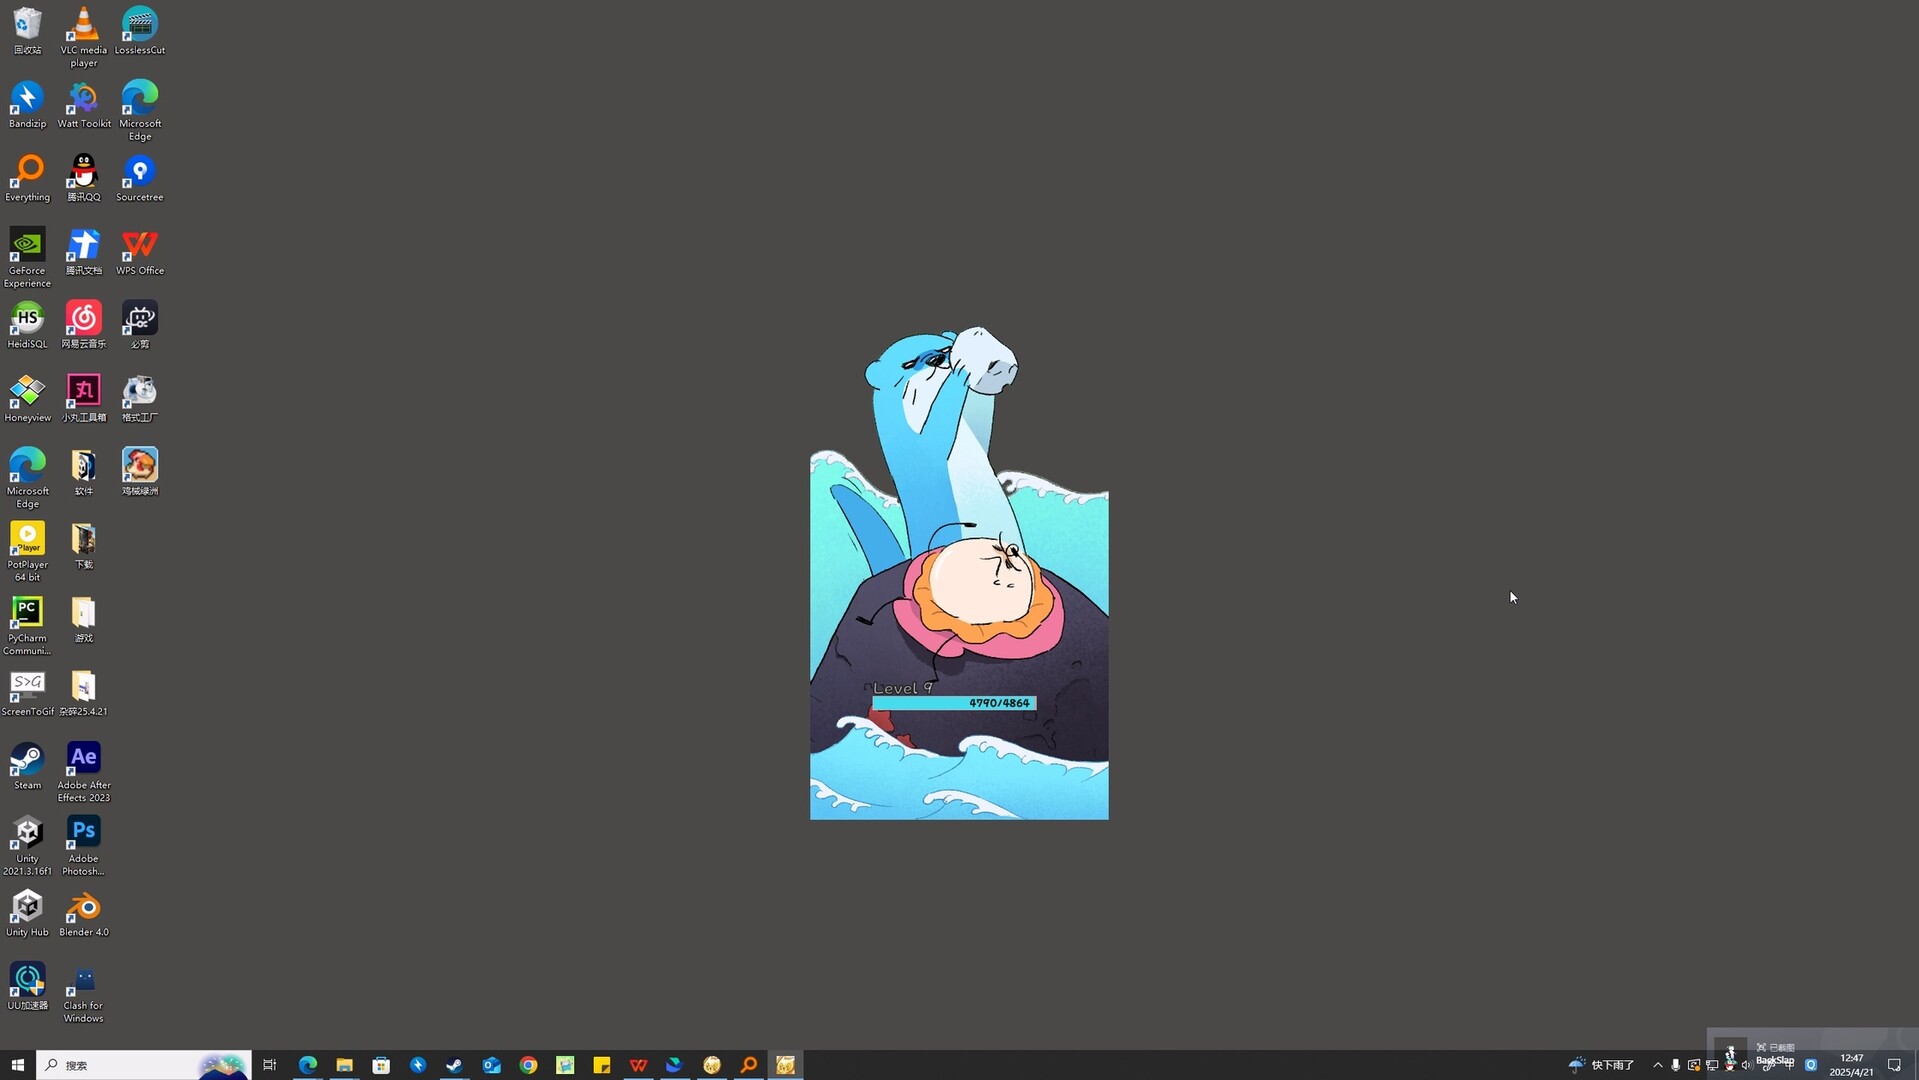
Task: Click the Level 9 label in the game
Action: pos(903,688)
